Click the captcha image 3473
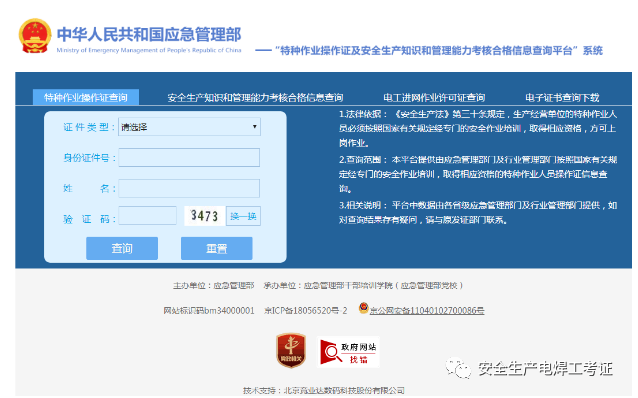 (x=204, y=216)
